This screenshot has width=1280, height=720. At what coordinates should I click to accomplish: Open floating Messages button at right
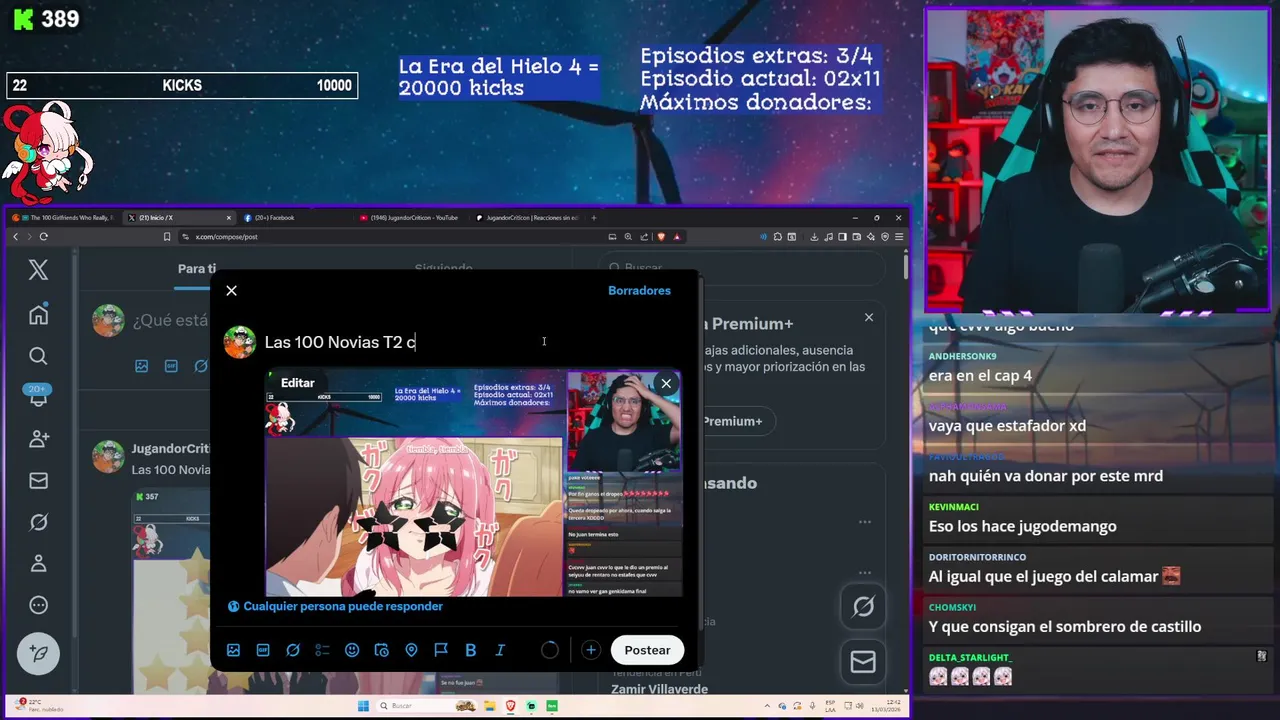[863, 661]
